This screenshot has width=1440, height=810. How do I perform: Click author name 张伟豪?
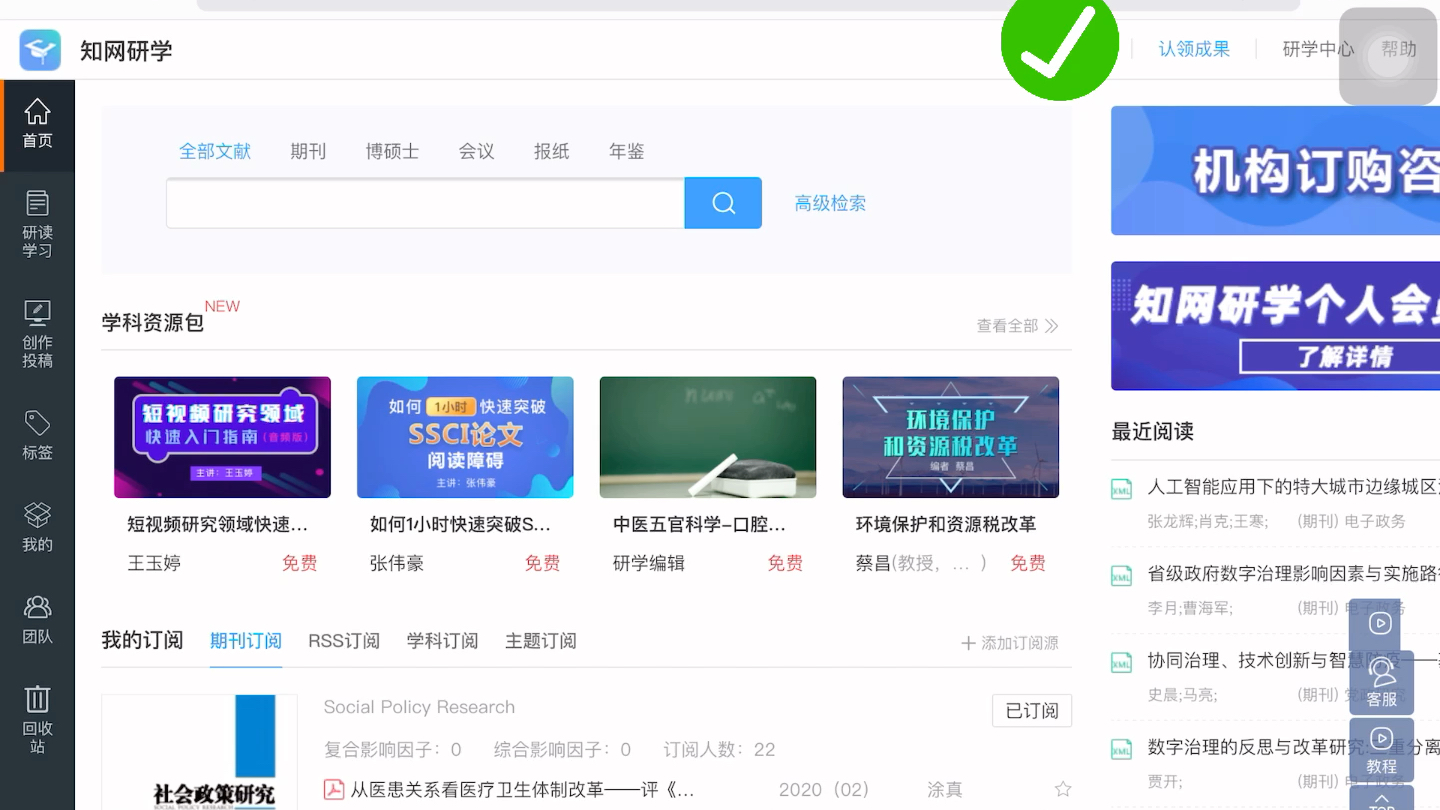click(397, 563)
